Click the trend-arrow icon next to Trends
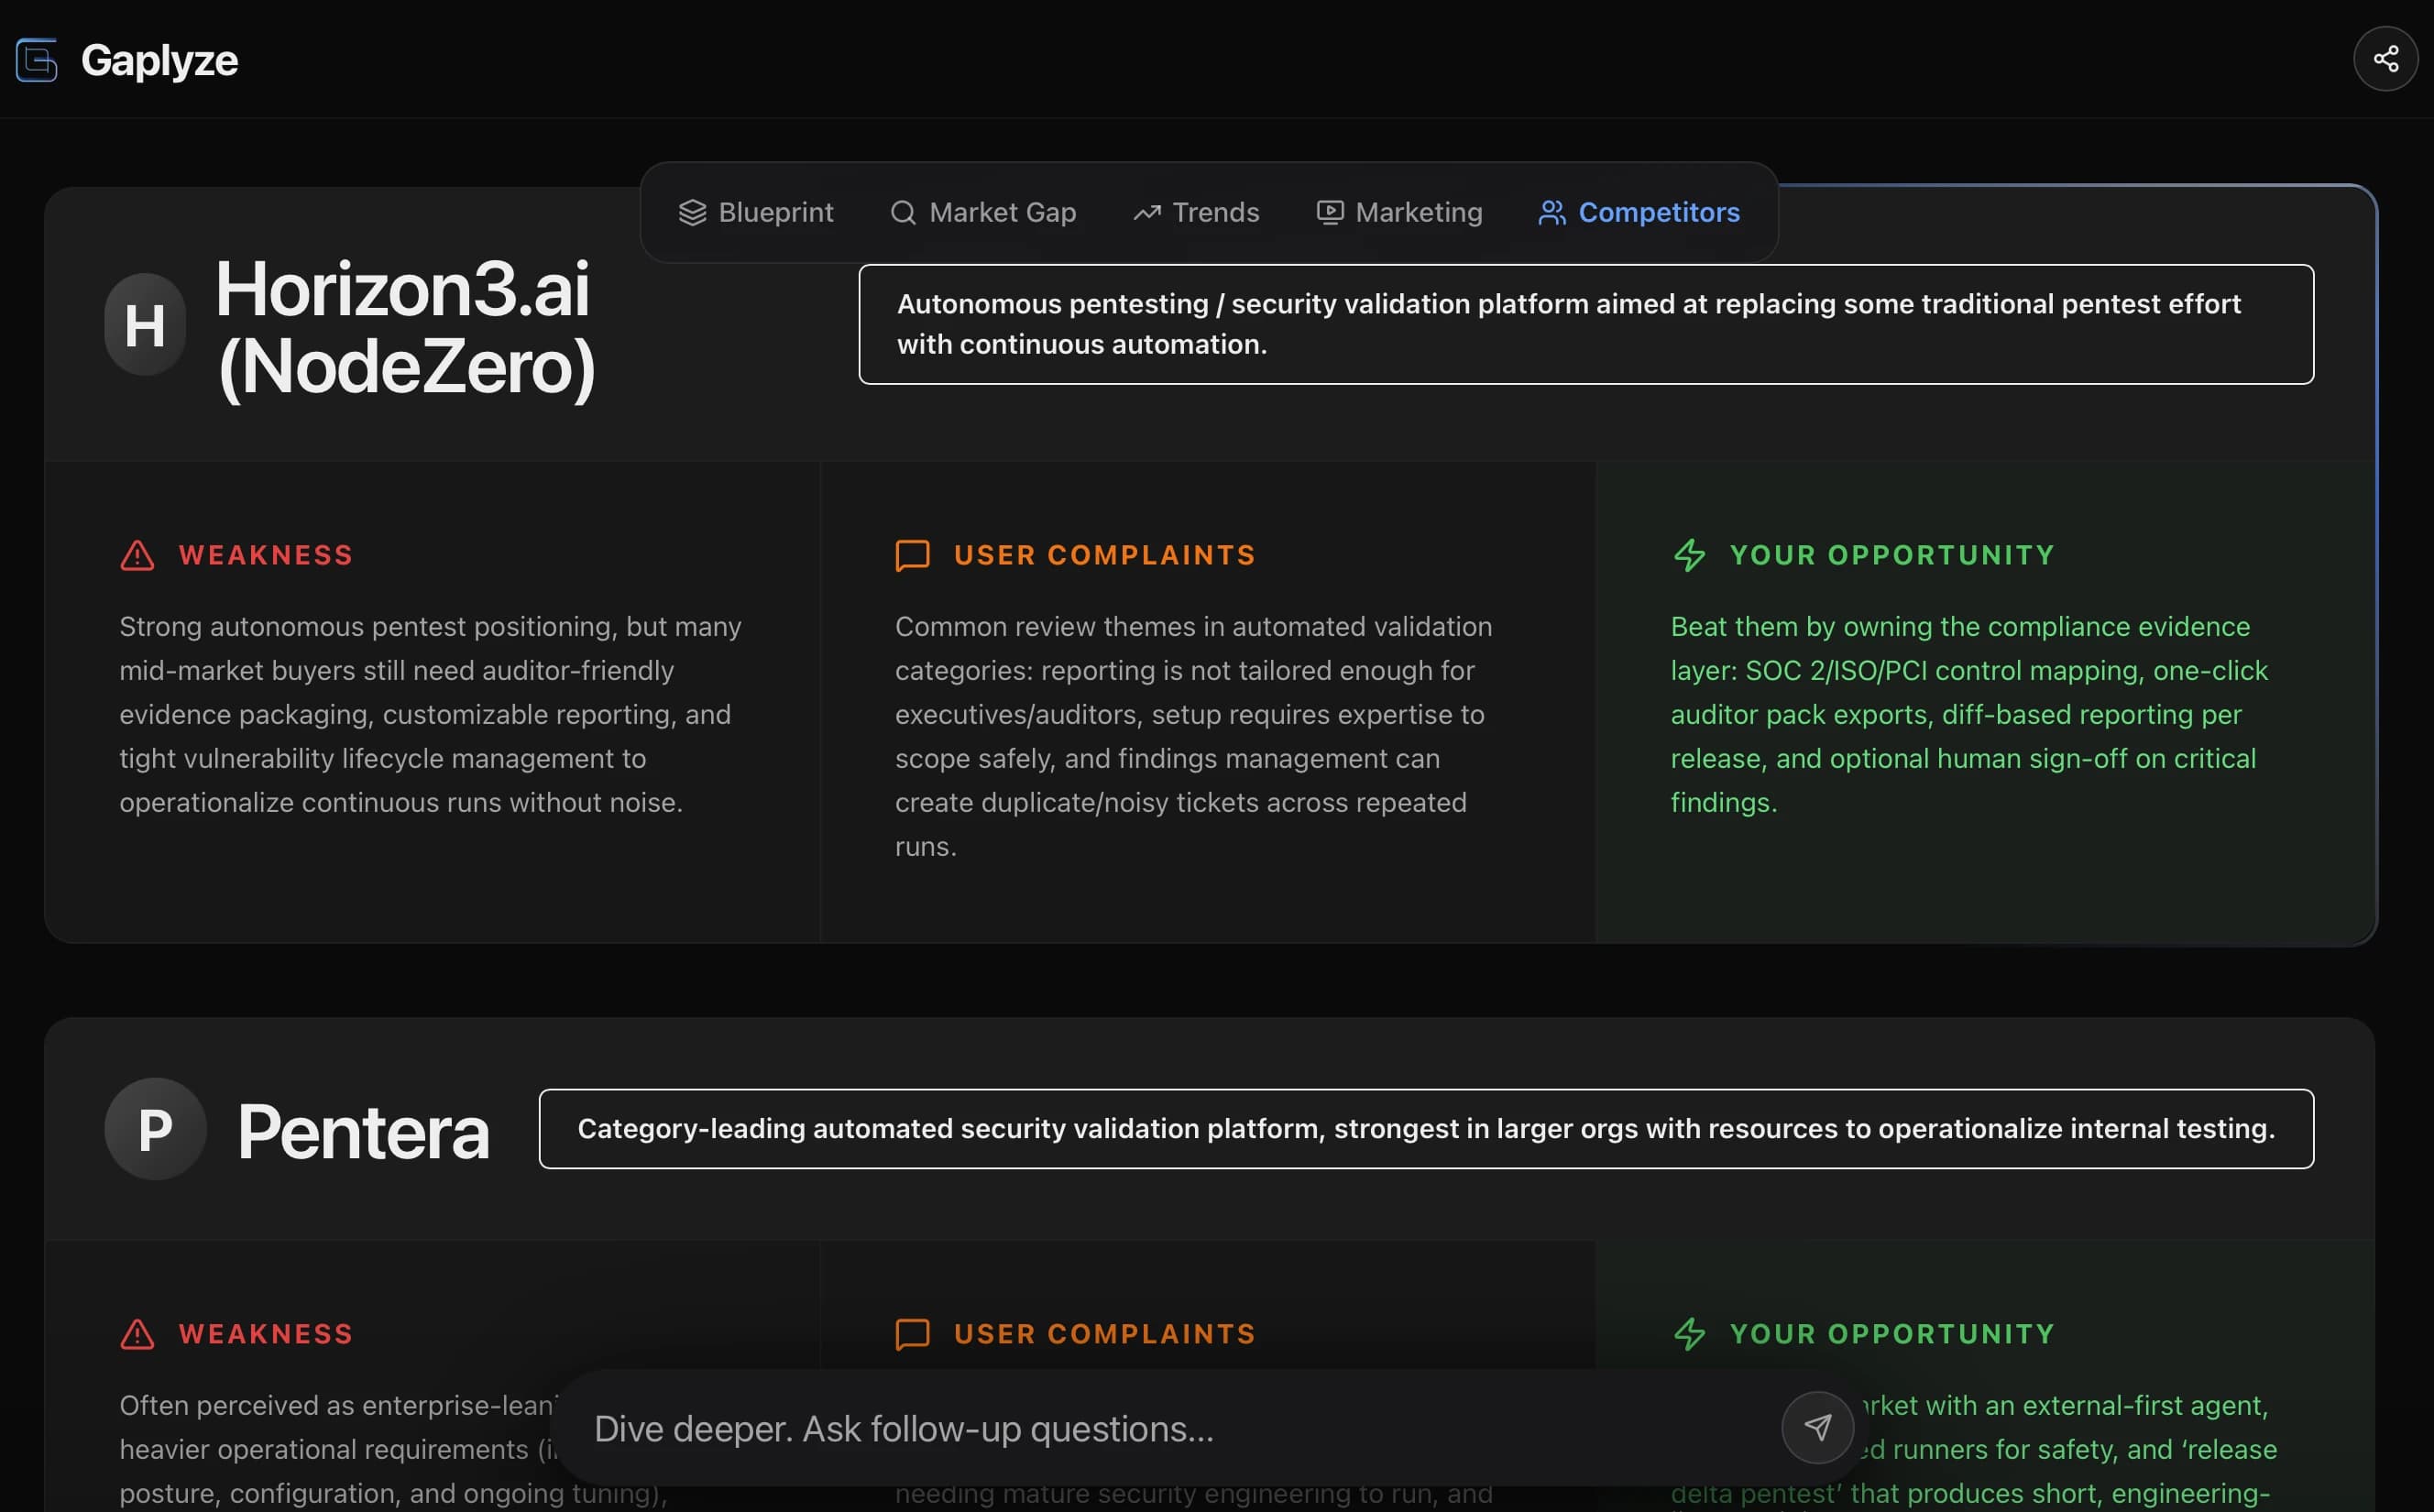This screenshot has width=2434, height=1512. tap(1147, 212)
